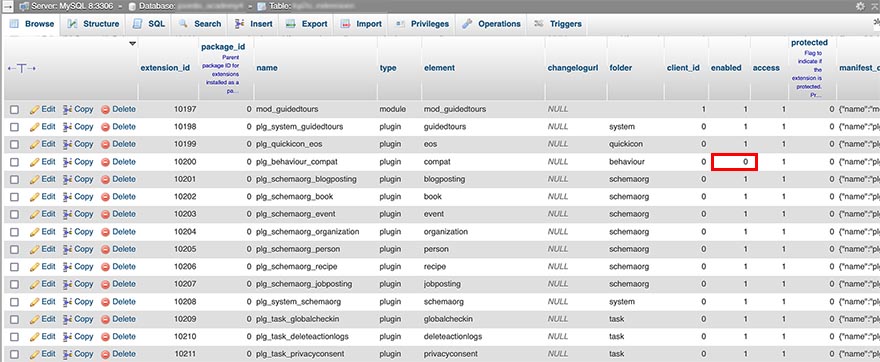Open the Import tab
Image resolution: width=880 pixels, height=362 pixels.
point(361,24)
